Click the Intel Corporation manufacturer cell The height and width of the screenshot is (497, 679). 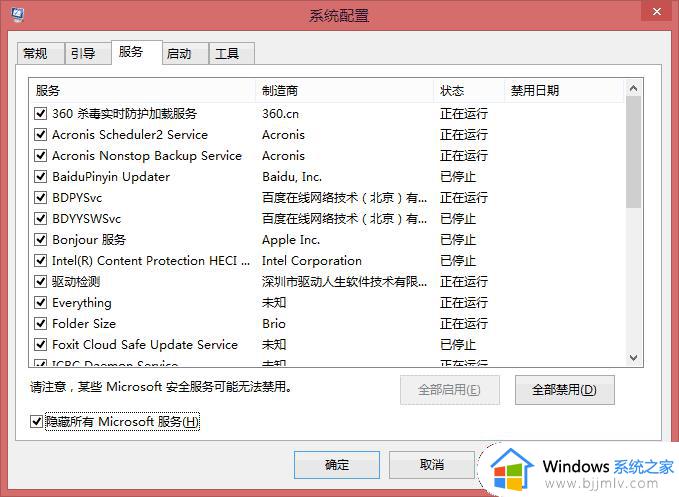click(x=312, y=261)
